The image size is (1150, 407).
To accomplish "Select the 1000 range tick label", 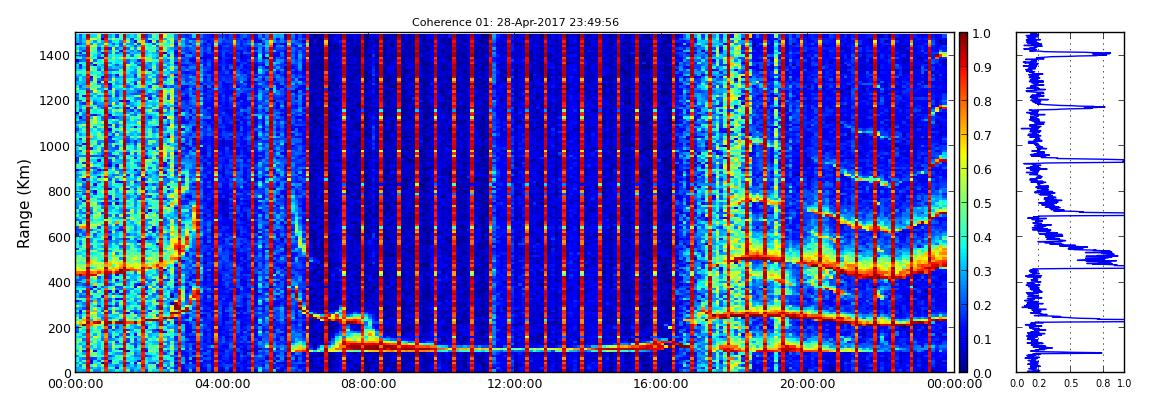I will coord(55,147).
